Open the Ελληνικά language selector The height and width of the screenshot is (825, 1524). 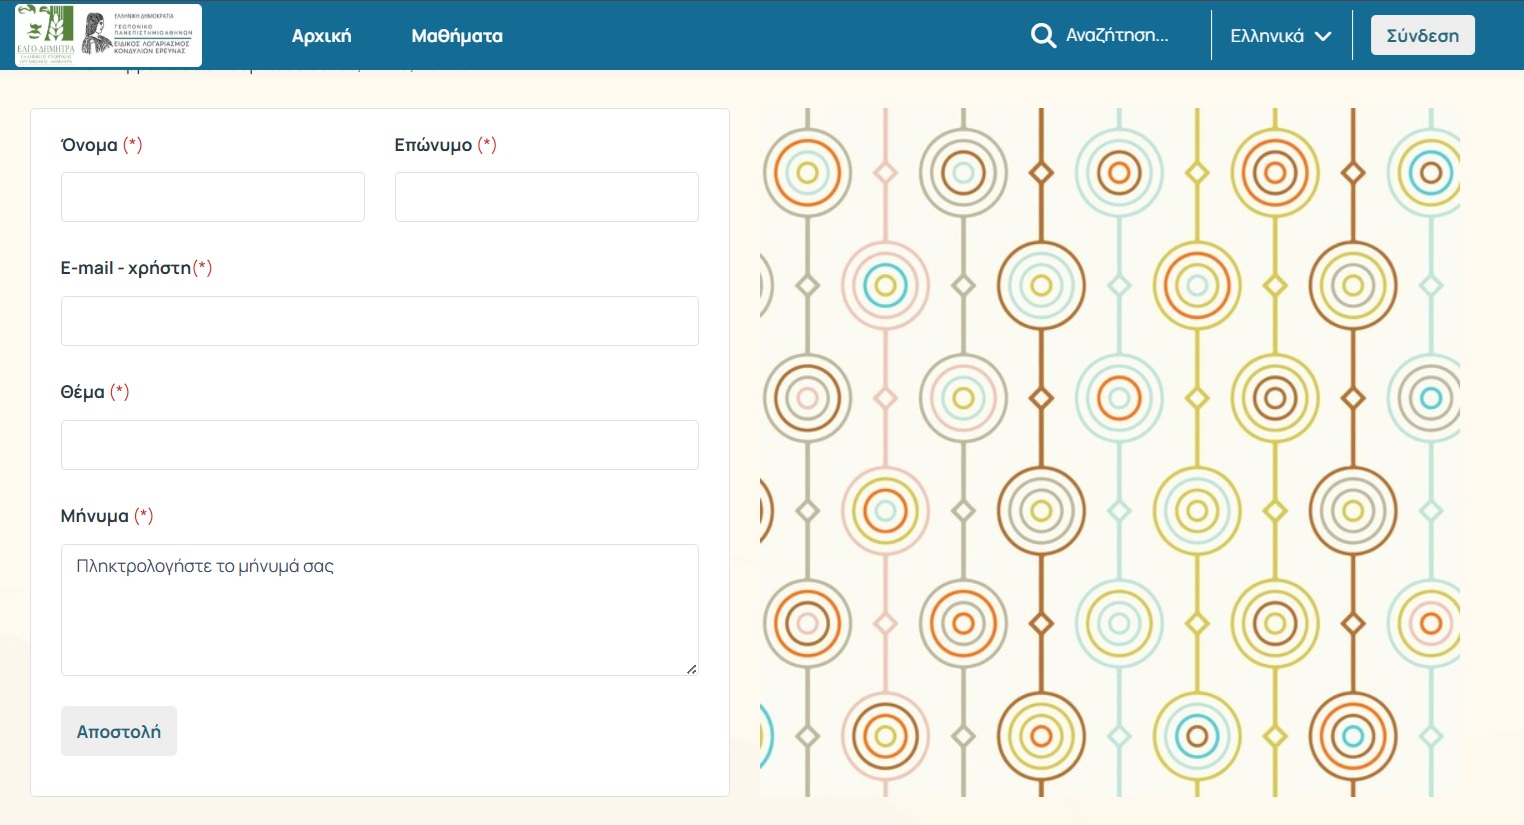[1268, 36]
